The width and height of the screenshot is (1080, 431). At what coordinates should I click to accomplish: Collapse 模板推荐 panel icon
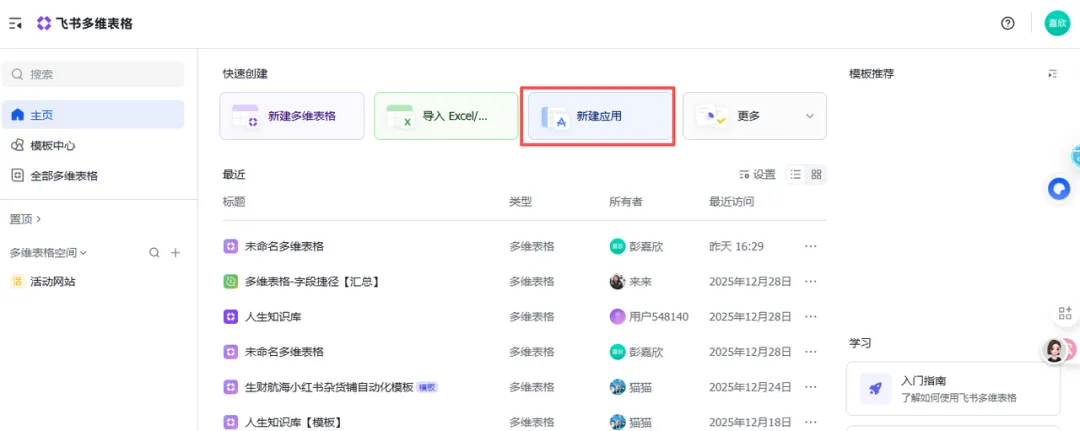pyautogui.click(x=1052, y=74)
